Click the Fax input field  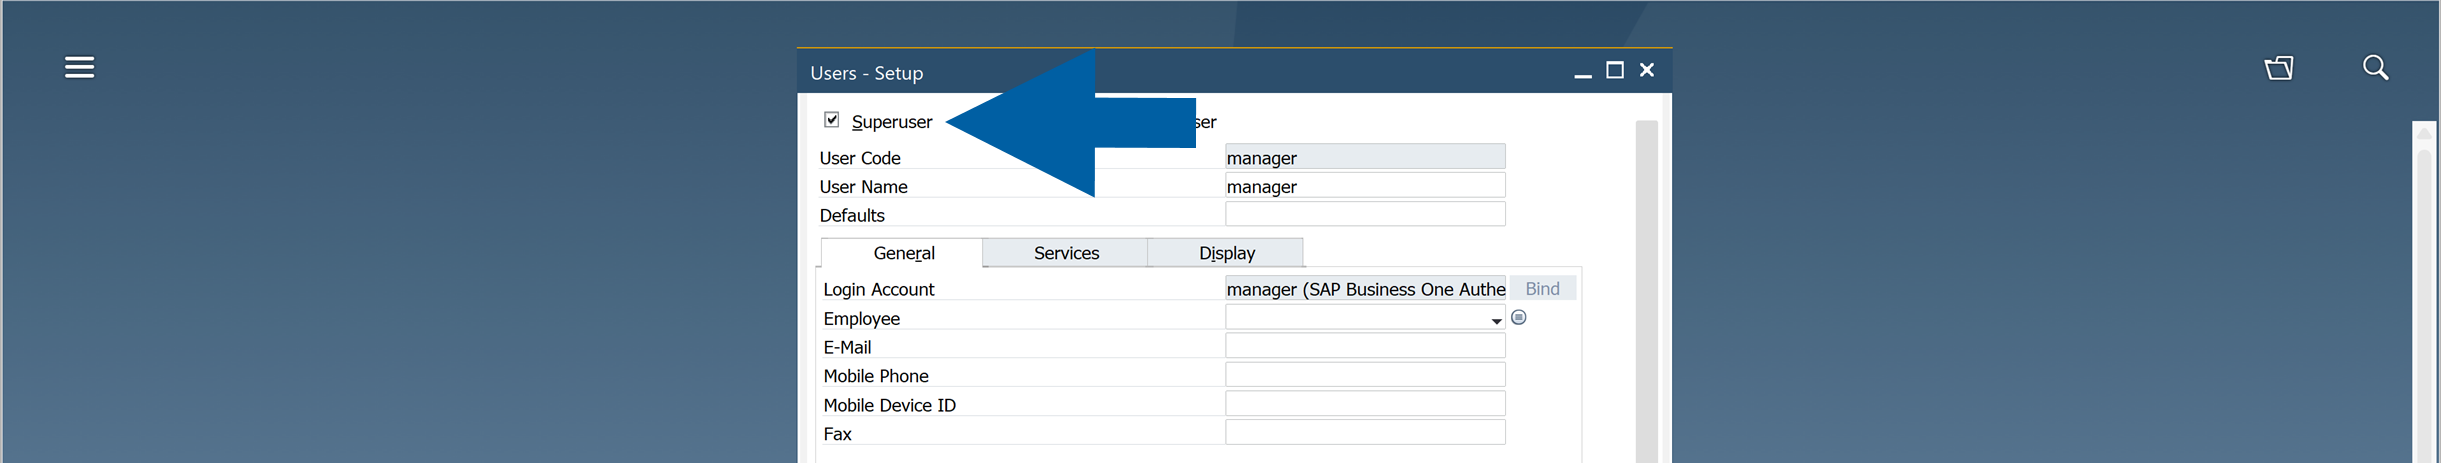tap(1365, 433)
